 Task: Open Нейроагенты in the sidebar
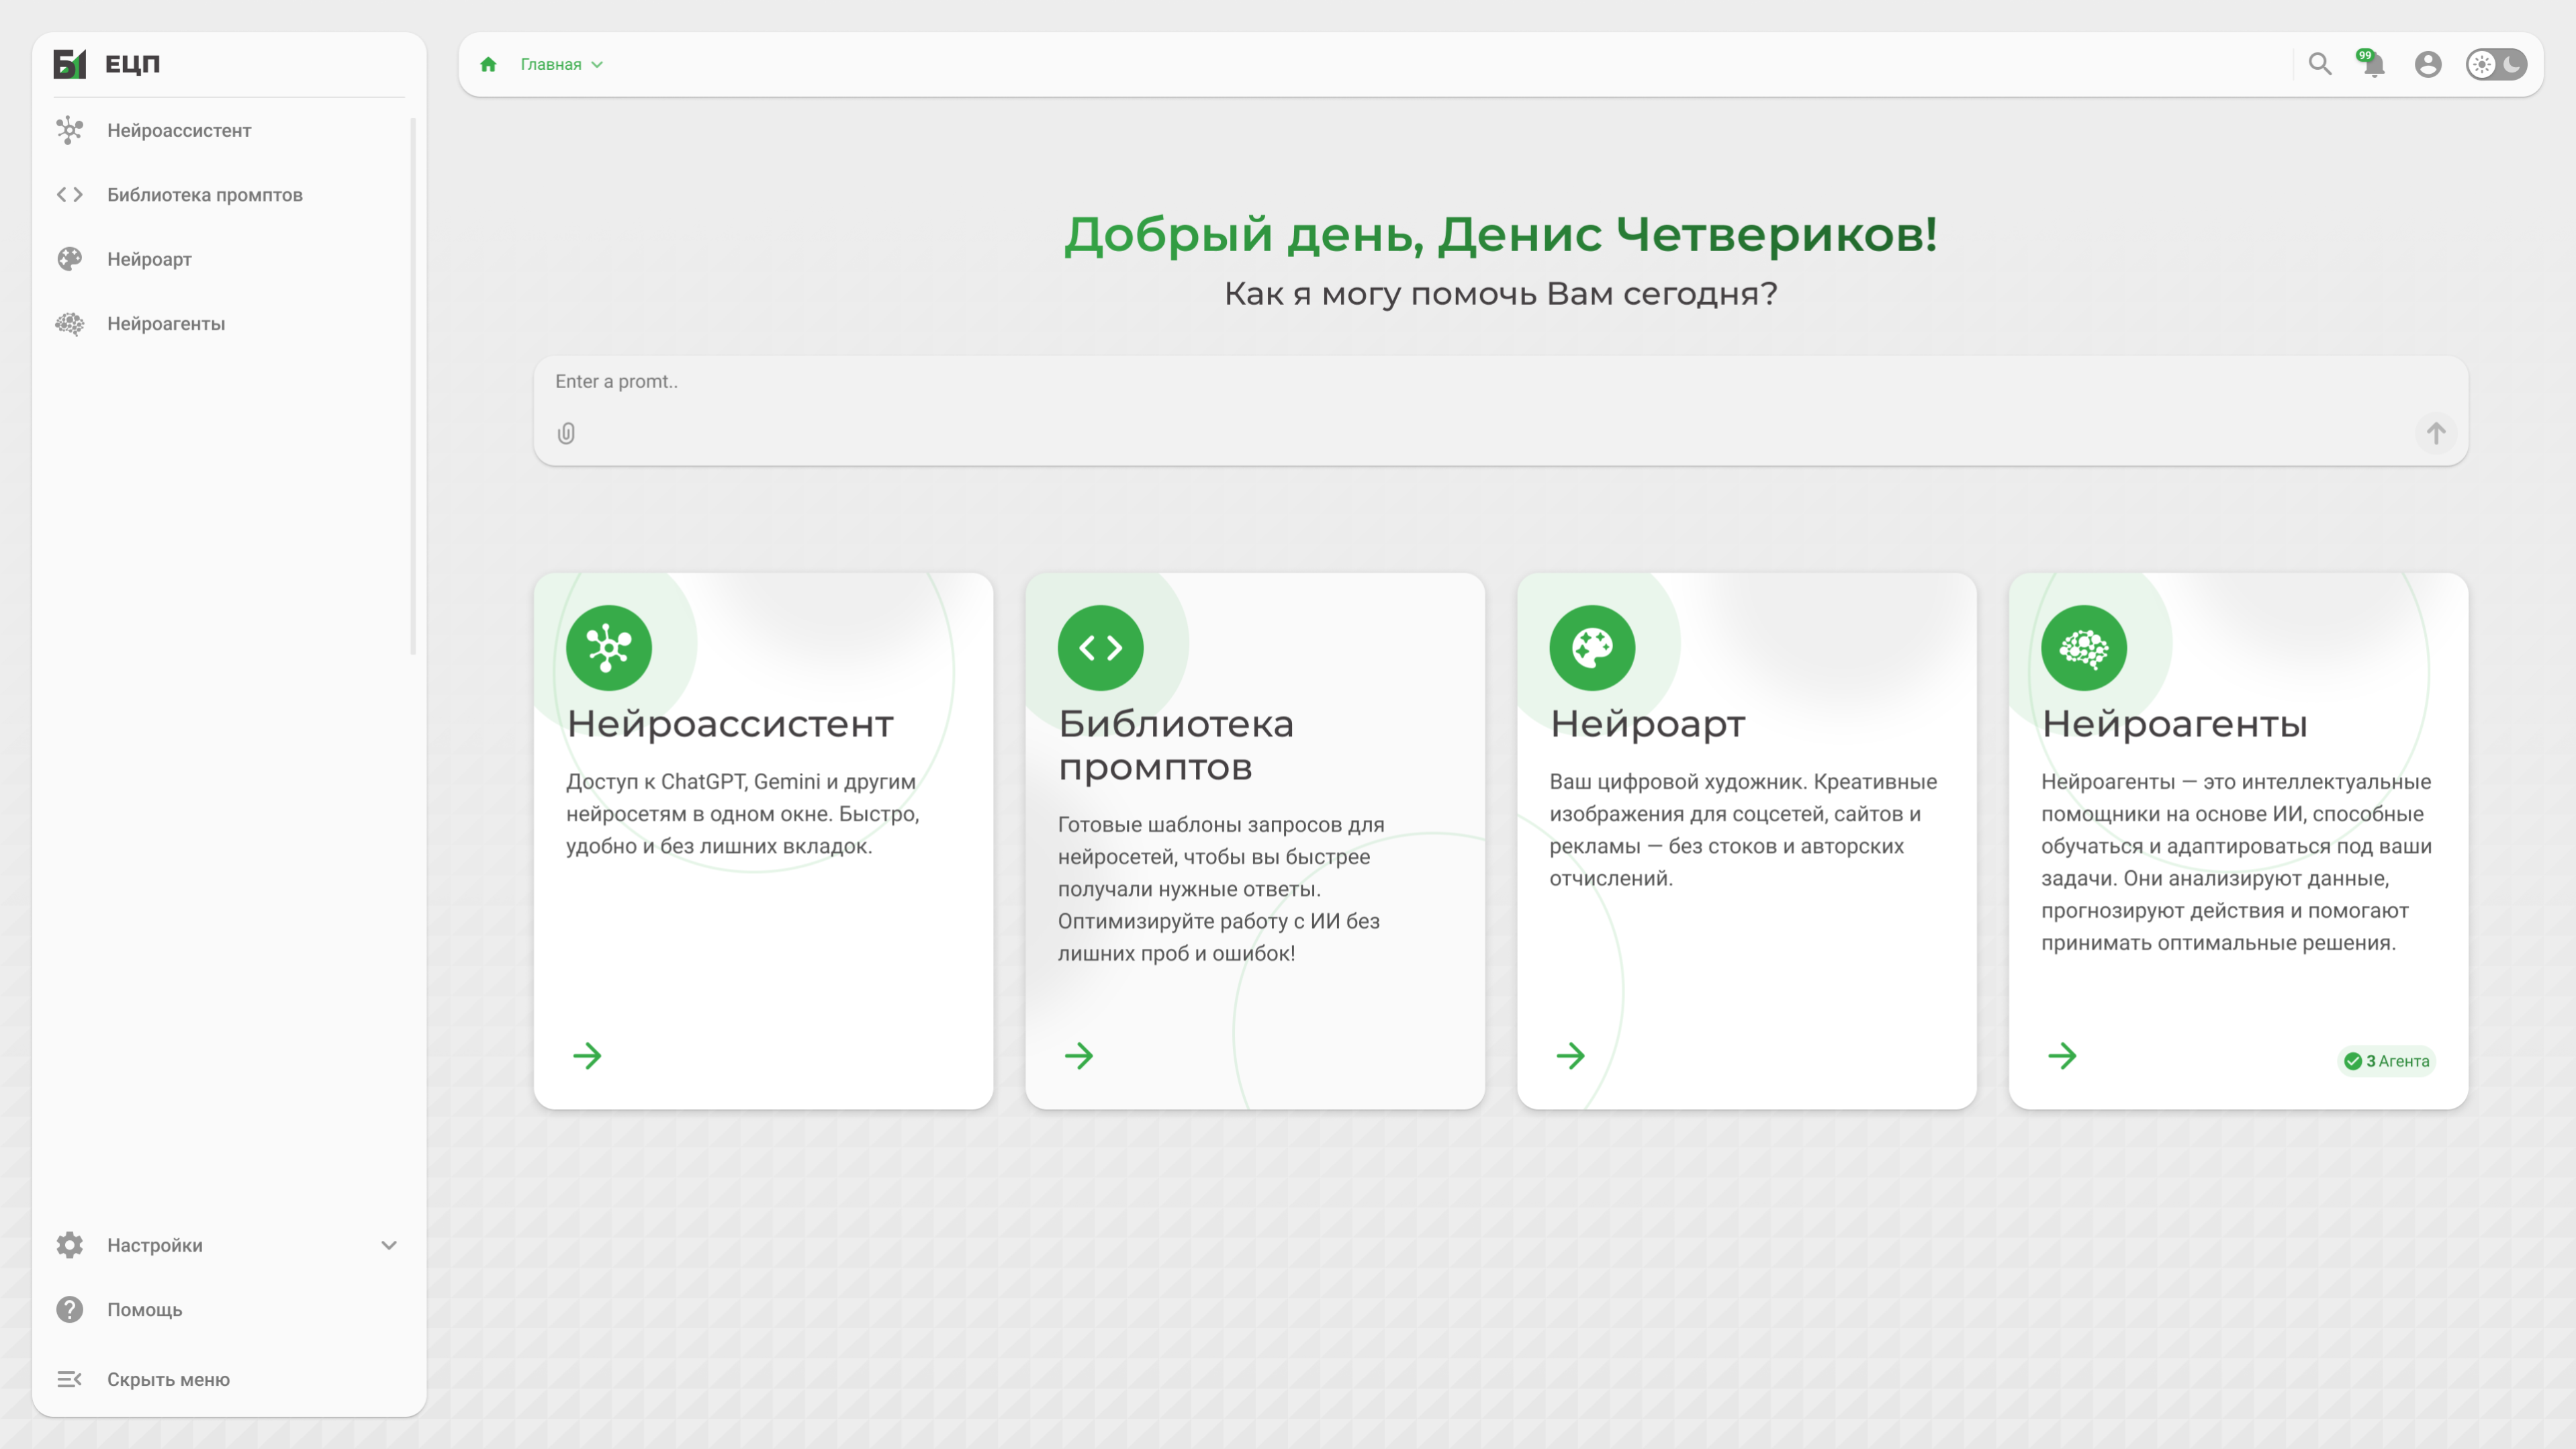pyautogui.click(x=166, y=323)
